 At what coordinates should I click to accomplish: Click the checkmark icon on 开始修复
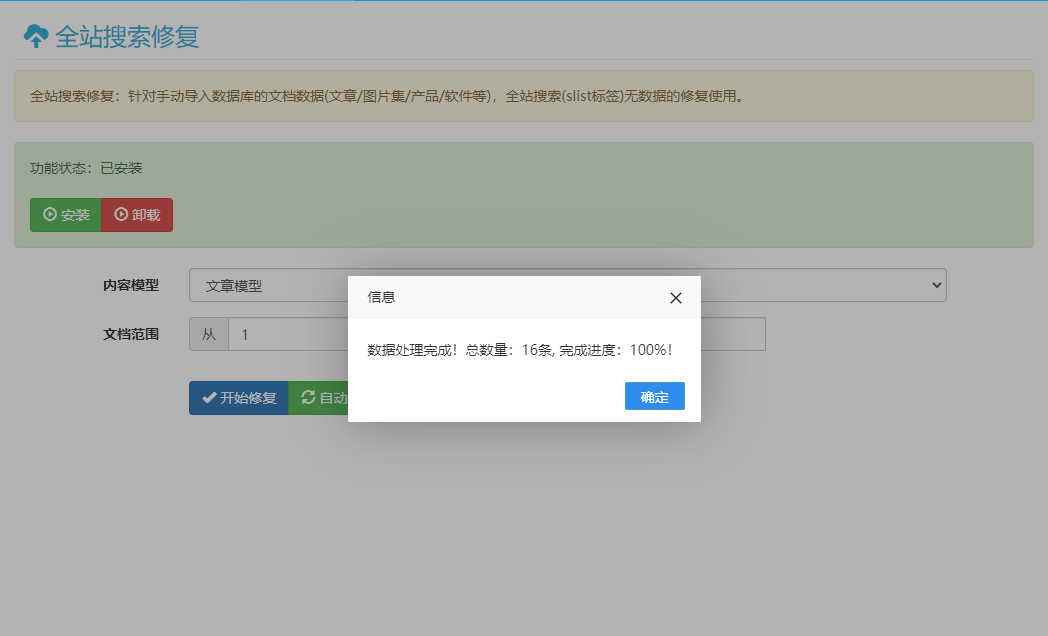click(x=209, y=398)
